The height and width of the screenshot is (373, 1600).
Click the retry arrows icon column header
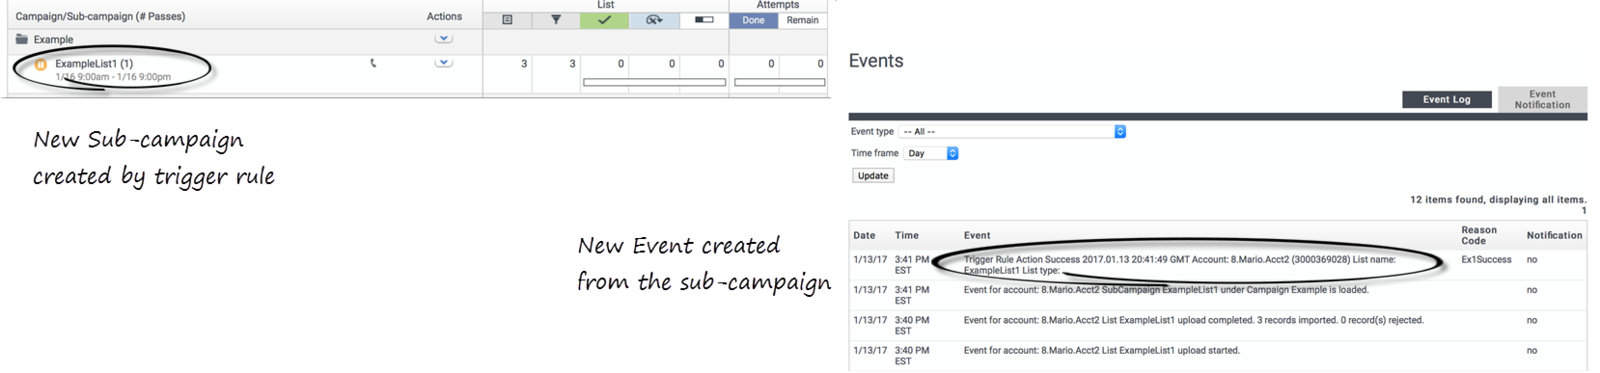tap(654, 20)
